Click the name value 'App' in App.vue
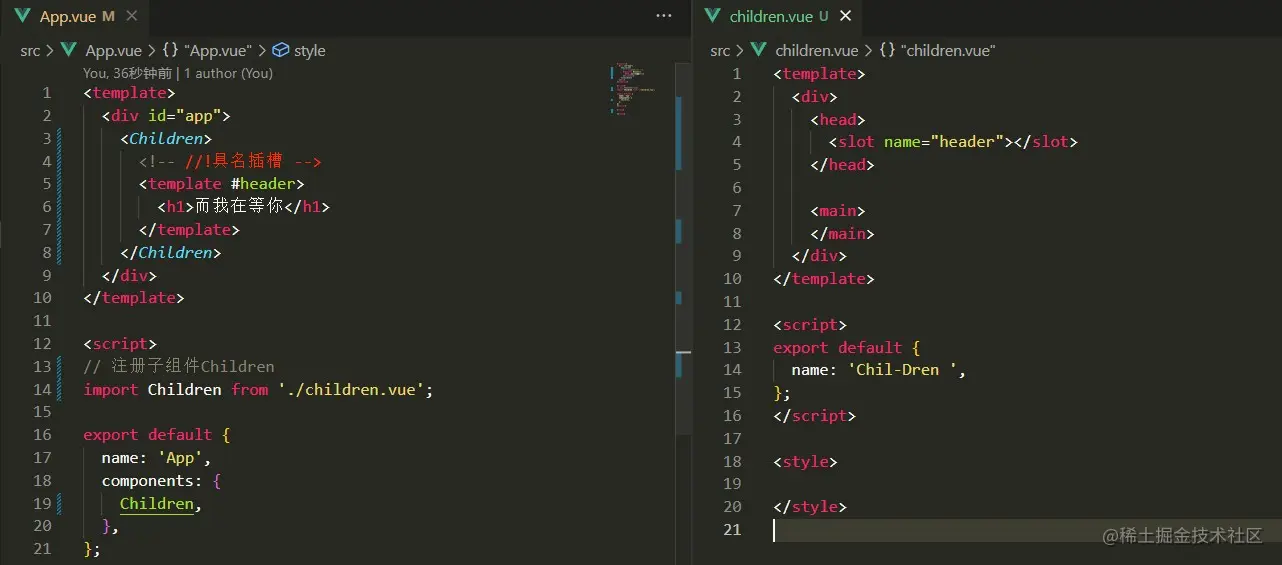 180,458
